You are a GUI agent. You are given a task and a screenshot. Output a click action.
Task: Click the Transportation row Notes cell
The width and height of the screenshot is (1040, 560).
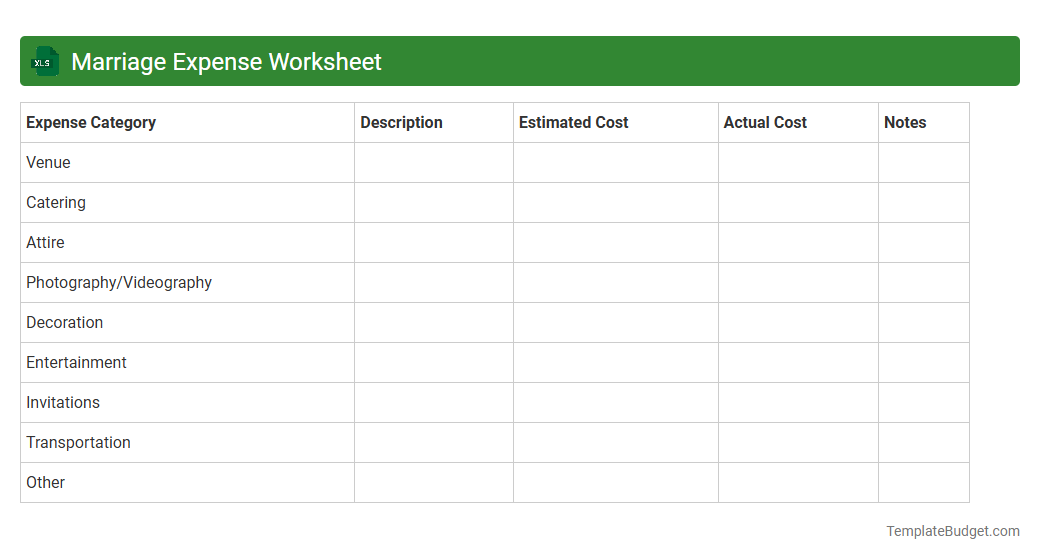click(924, 443)
